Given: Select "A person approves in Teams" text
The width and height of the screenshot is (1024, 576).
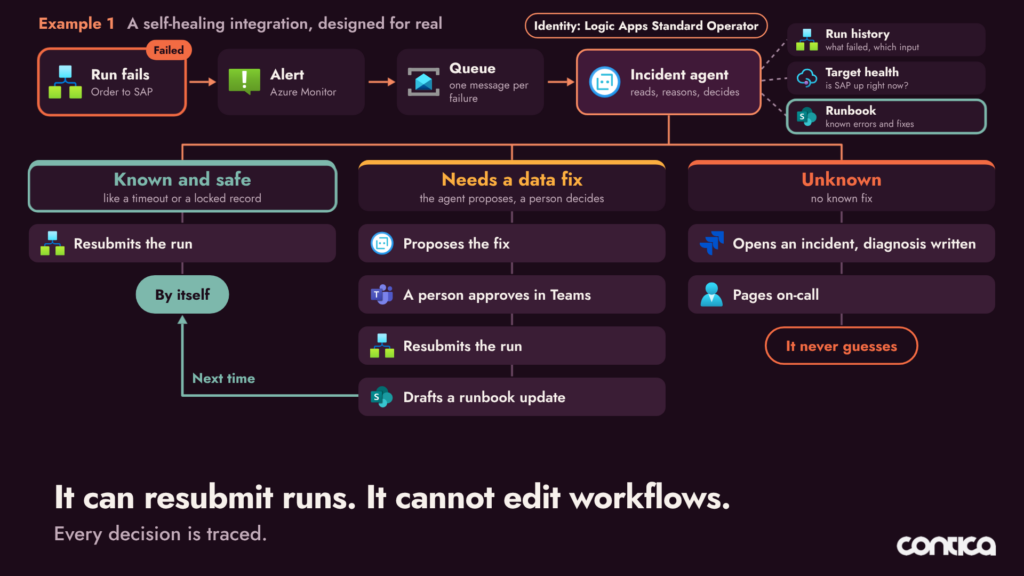Looking at the screenshot, I should click(497, 295).
